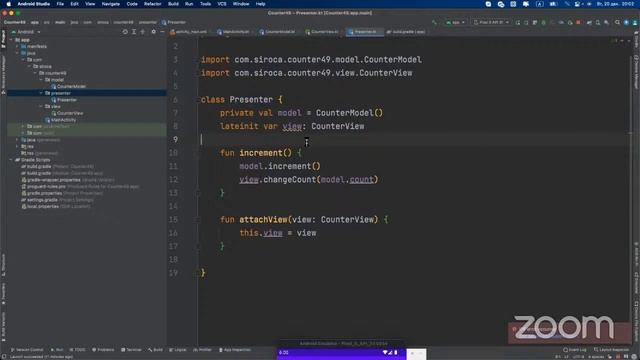
Task: Open the Tools menu
Action: click(x=205, y=4)
